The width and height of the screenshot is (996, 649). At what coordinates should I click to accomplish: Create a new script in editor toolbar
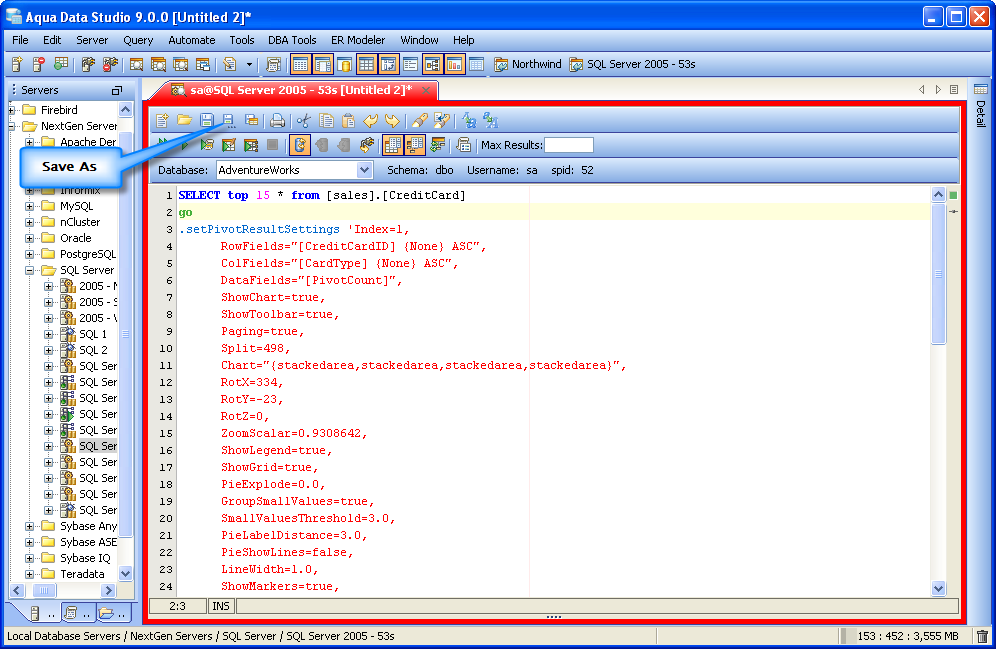coord(162,120)
